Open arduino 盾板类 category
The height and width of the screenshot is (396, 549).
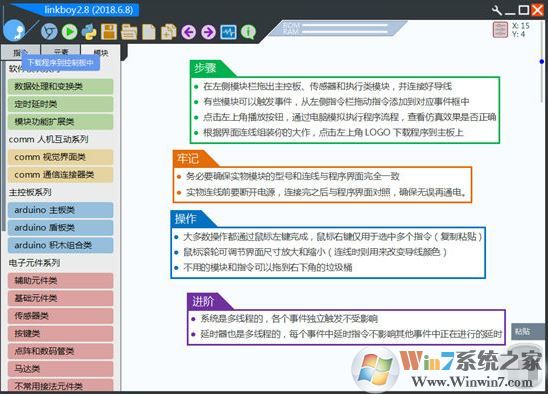click(60, 228)
